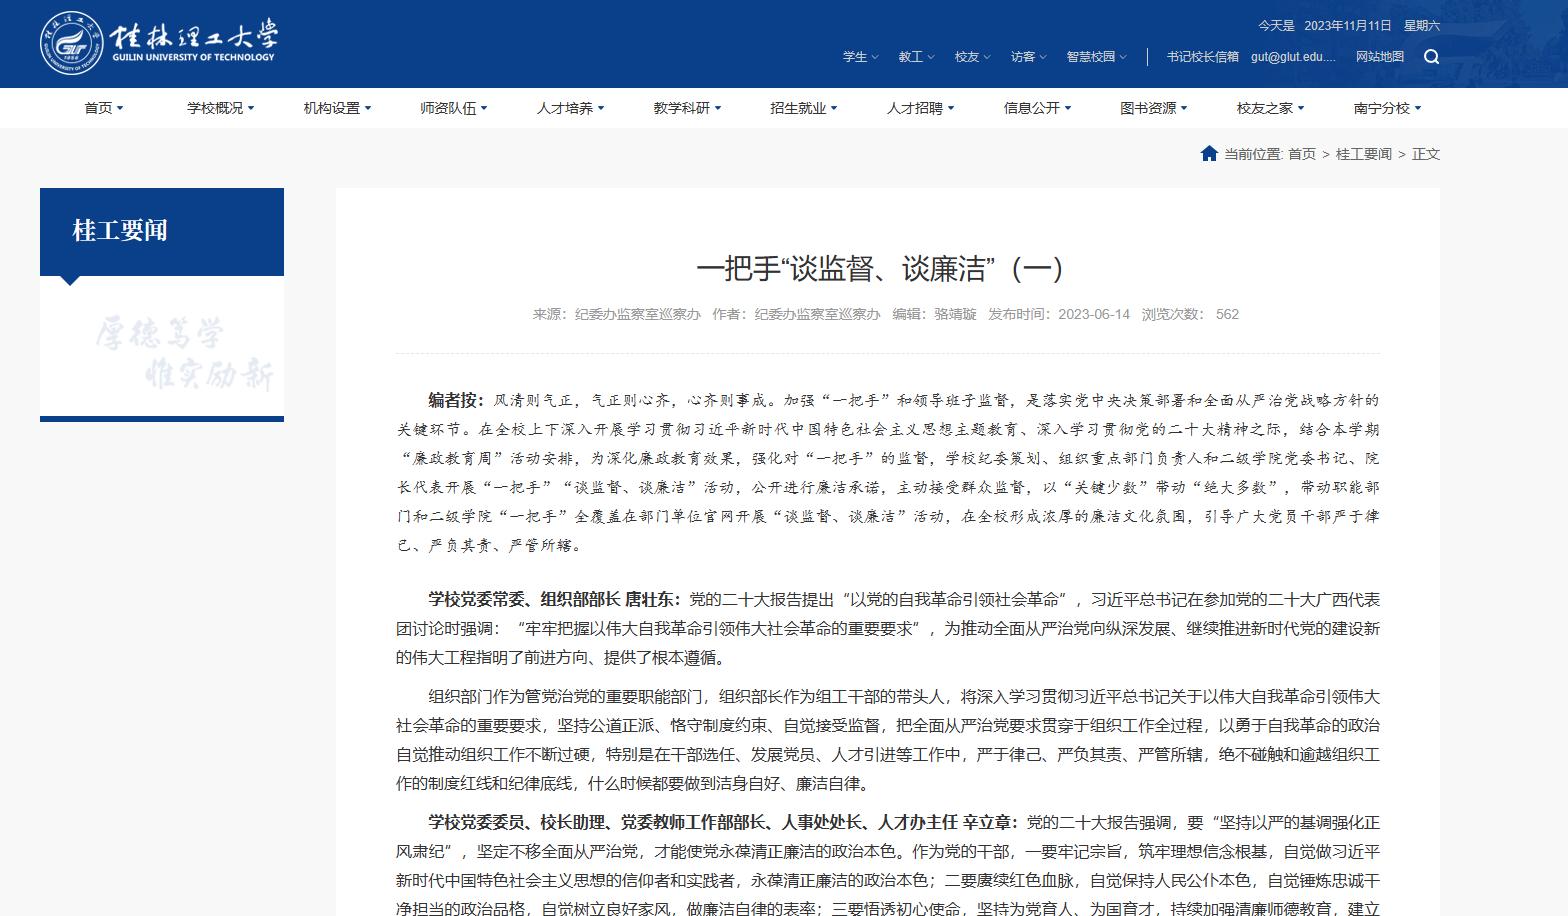Expand the 访客 dropdown
1568x916 pixels.
(x=1028, y=57)
